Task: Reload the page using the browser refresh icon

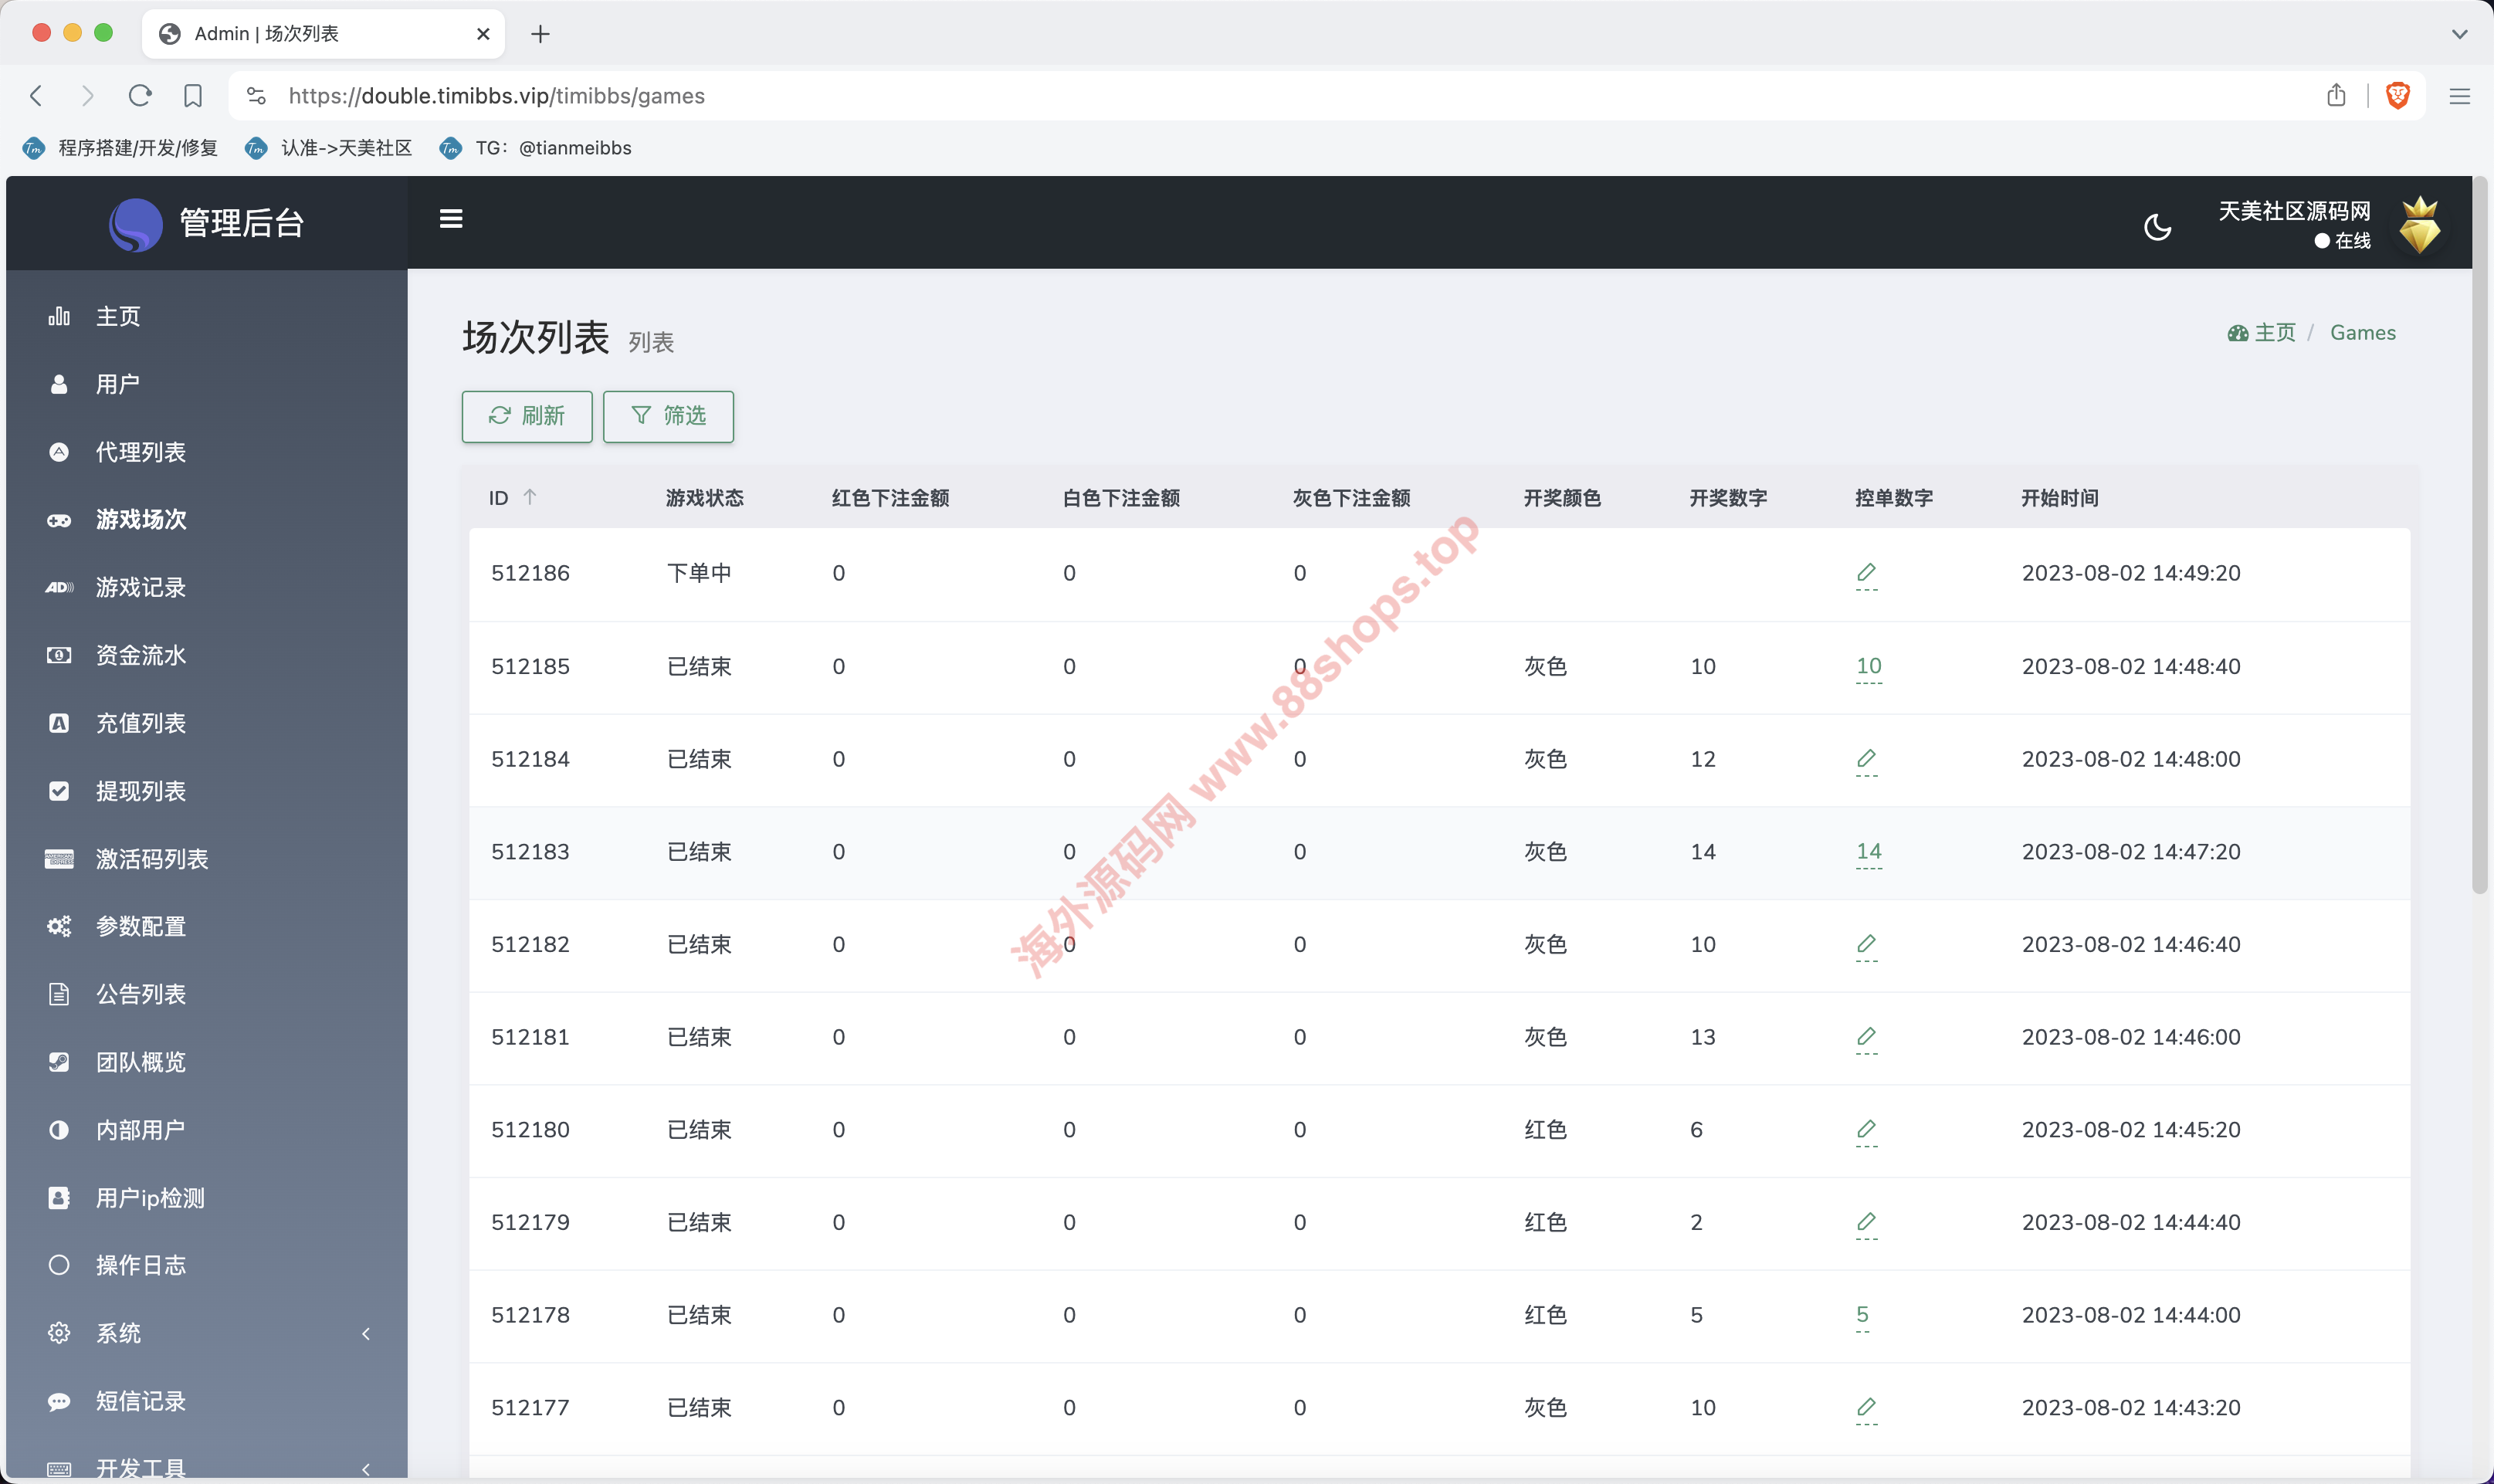Action: coord(140,95)
